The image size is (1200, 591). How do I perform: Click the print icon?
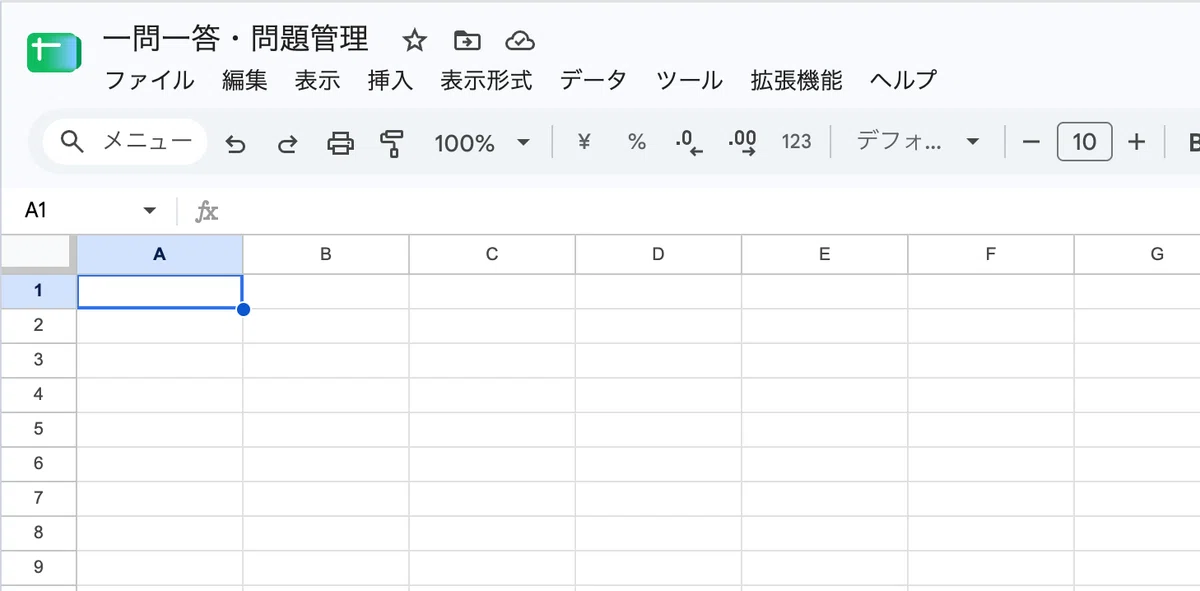pos(341,143)
